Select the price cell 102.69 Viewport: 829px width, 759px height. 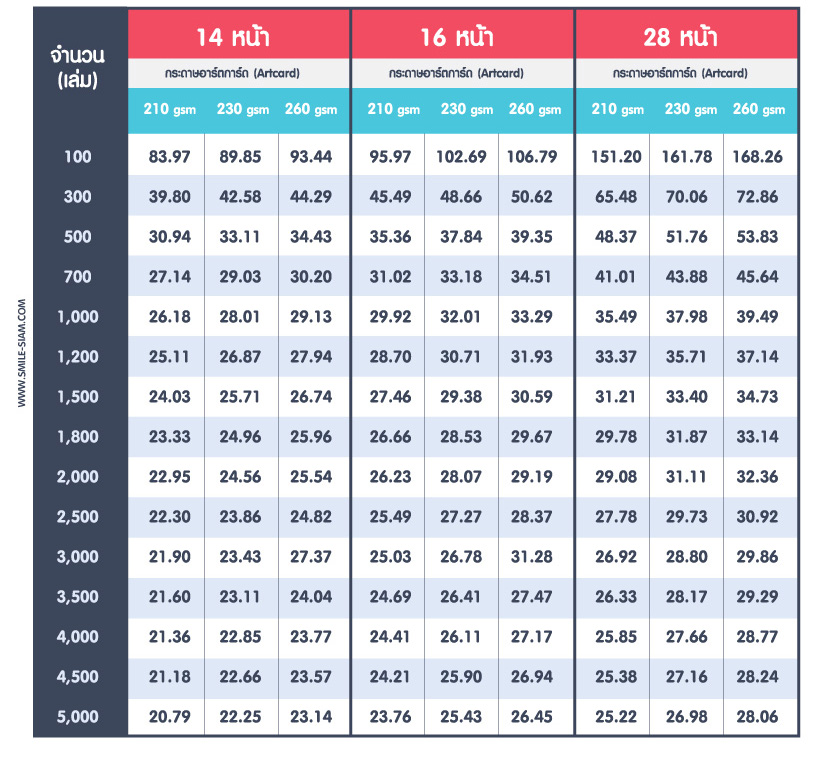click(461, 157)
